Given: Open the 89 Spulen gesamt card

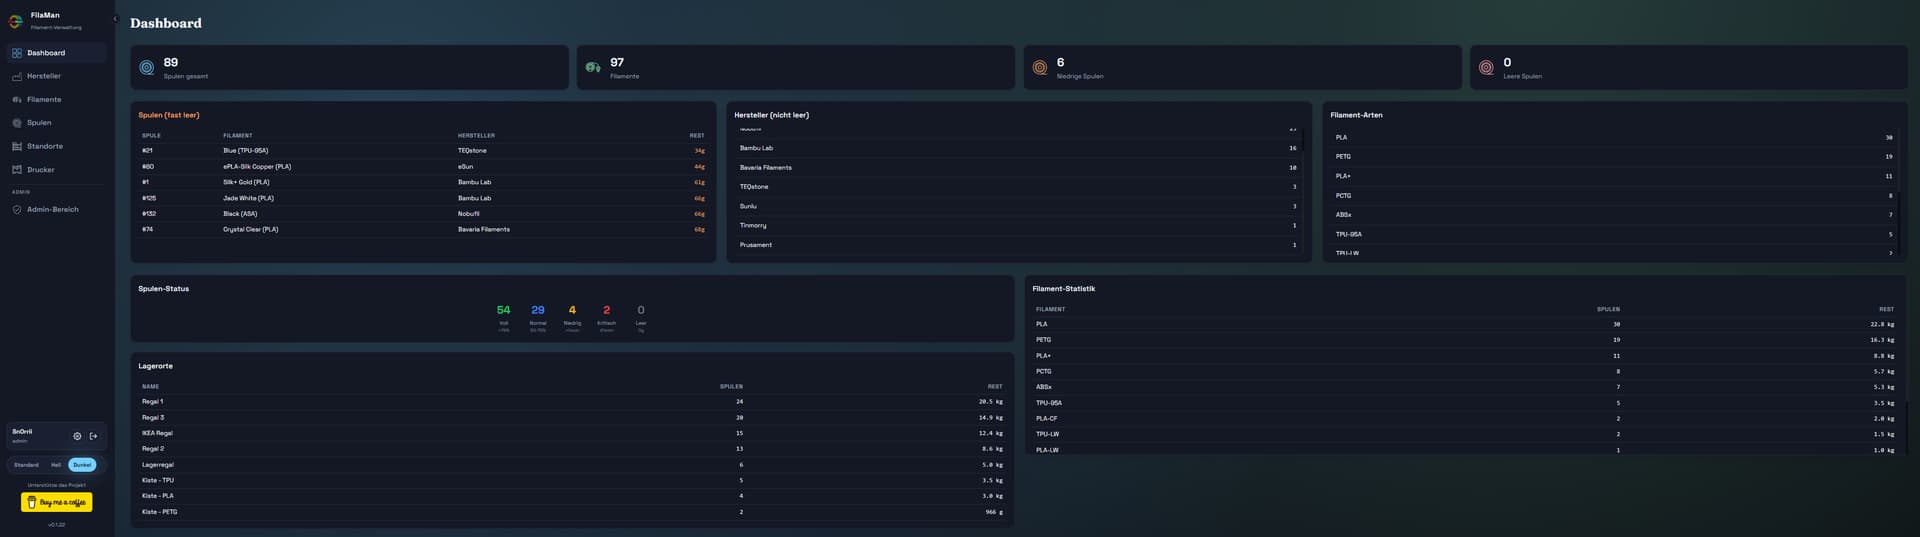Looking at the screenshot, I should [349, 67].
